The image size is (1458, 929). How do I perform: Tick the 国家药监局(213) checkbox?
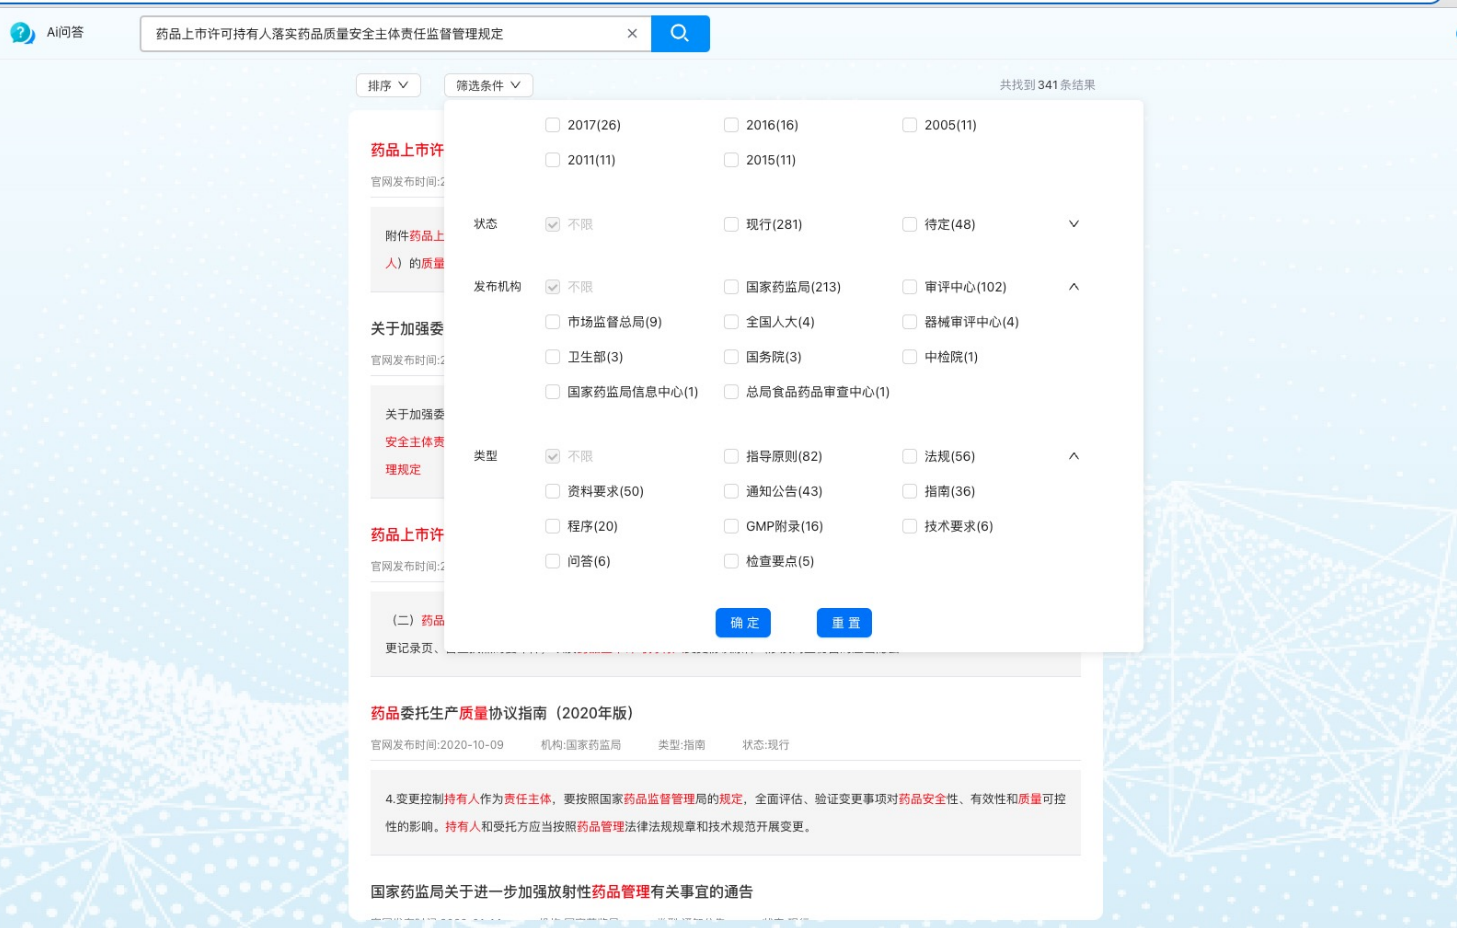pyautogui.click(x=732, y=287)
